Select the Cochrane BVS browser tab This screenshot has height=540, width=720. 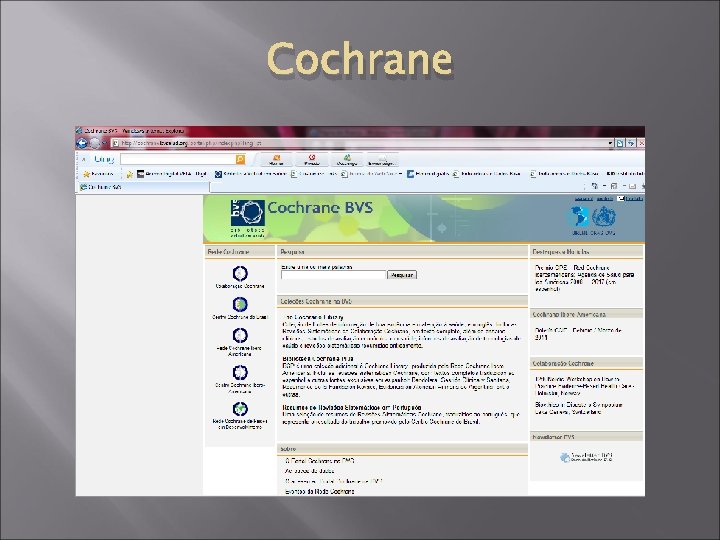(143, 187)
